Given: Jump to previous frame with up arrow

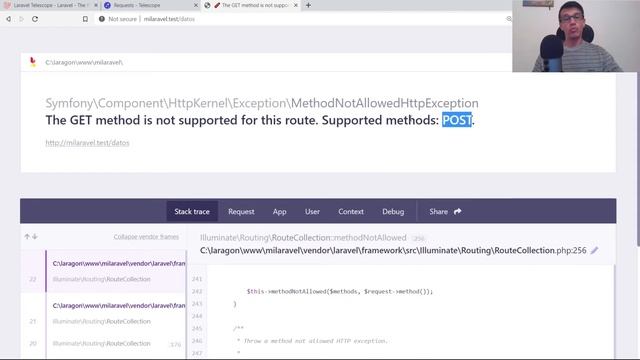Looking at the screenshot, I should coord(27,237).
